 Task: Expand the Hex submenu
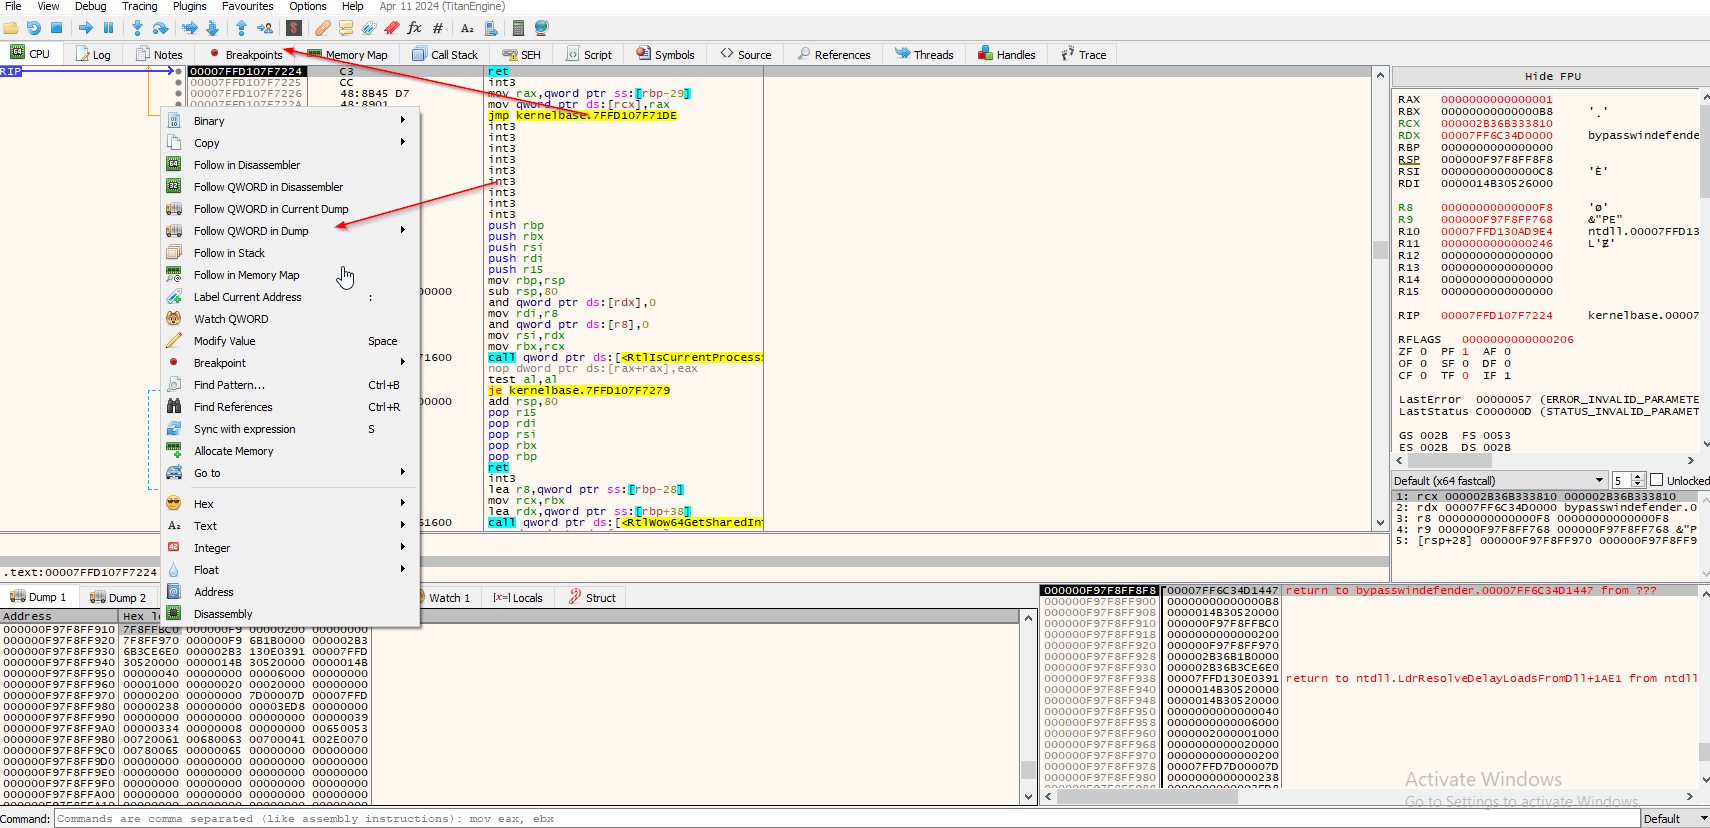tap(290, 504)
